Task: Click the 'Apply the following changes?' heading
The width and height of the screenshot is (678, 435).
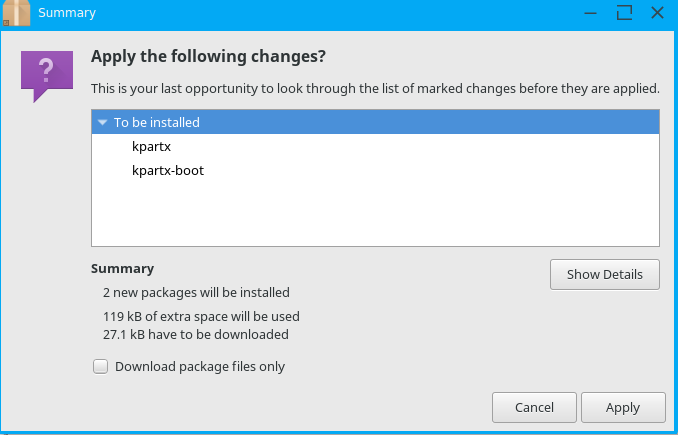Action: pyautogui.click(x=209, y=56)
